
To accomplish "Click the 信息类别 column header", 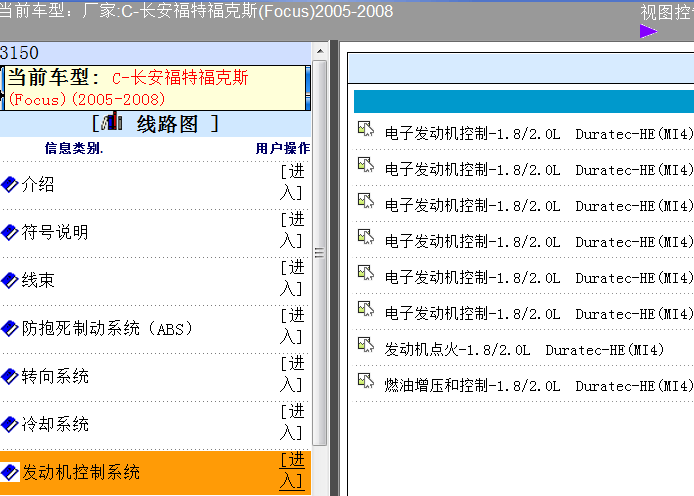I will [73, 148].
